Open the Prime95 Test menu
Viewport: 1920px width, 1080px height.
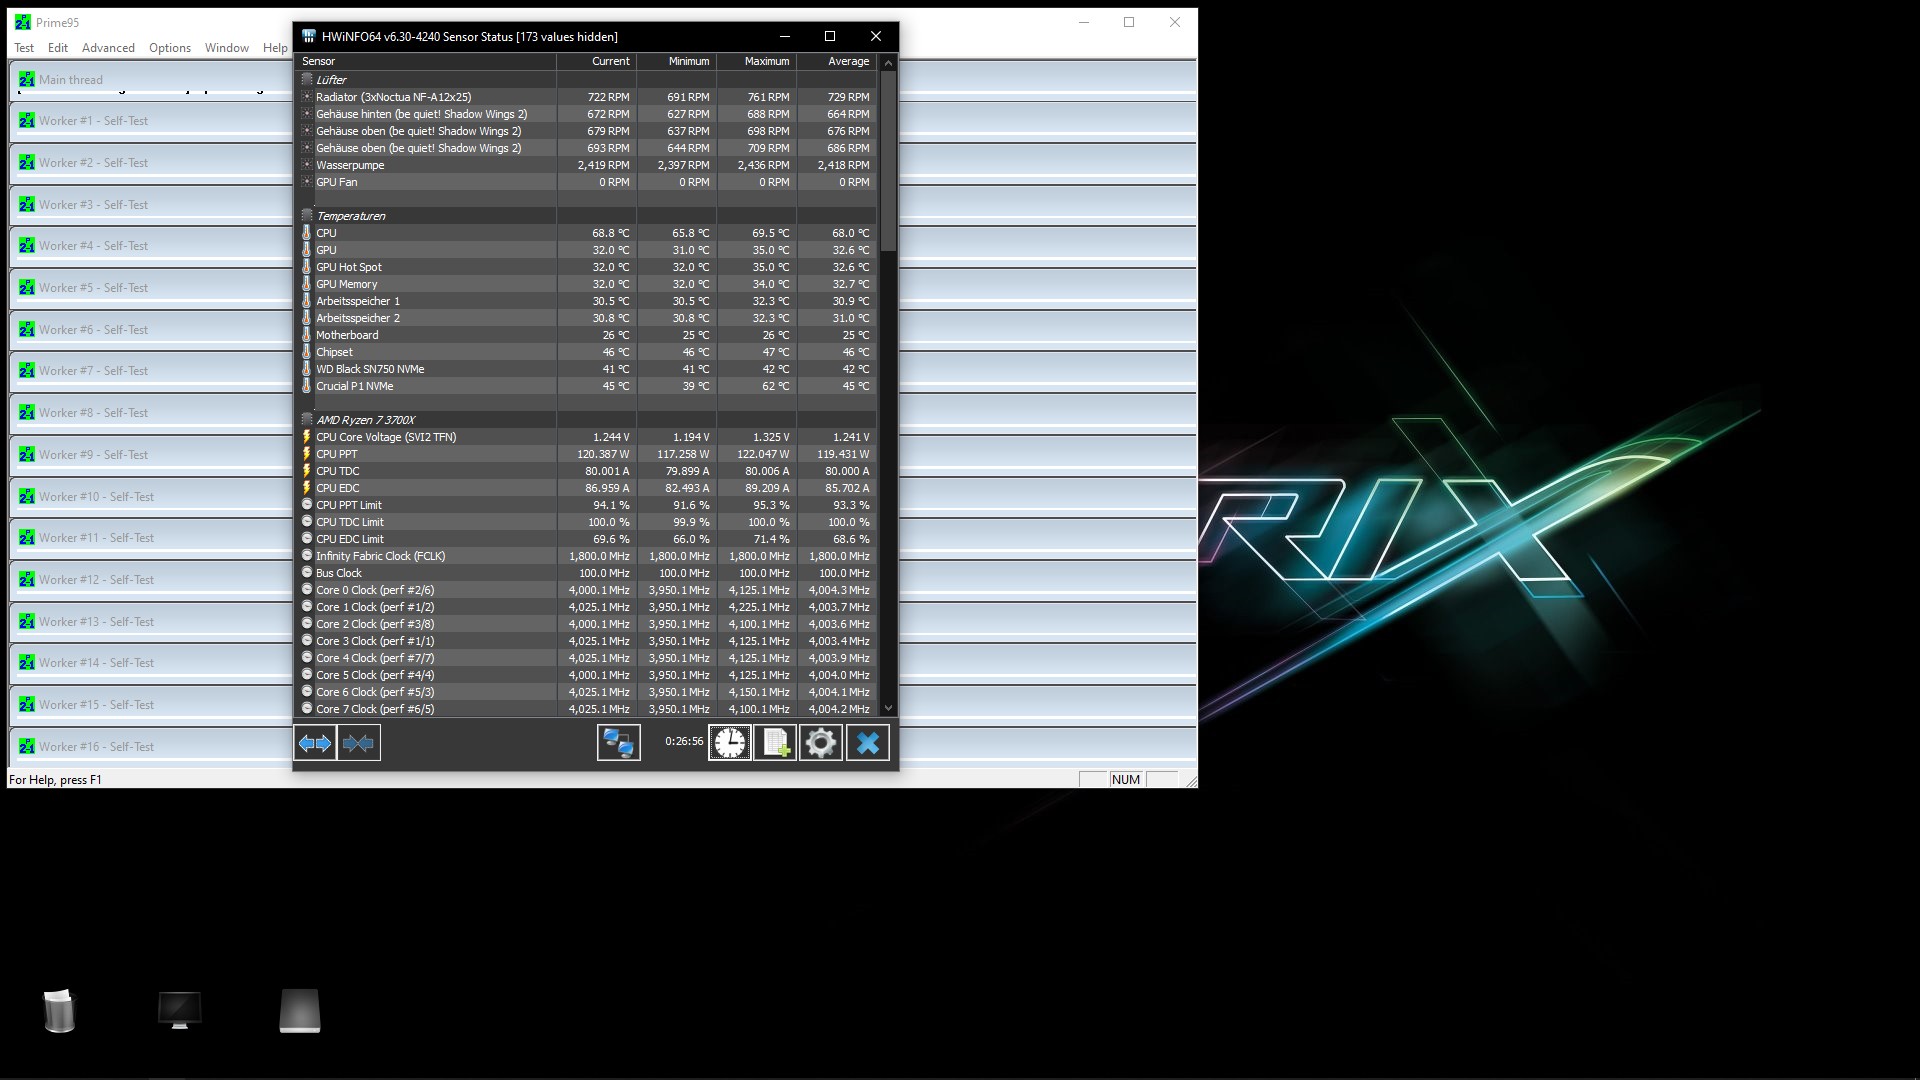(x=24, y=48)
